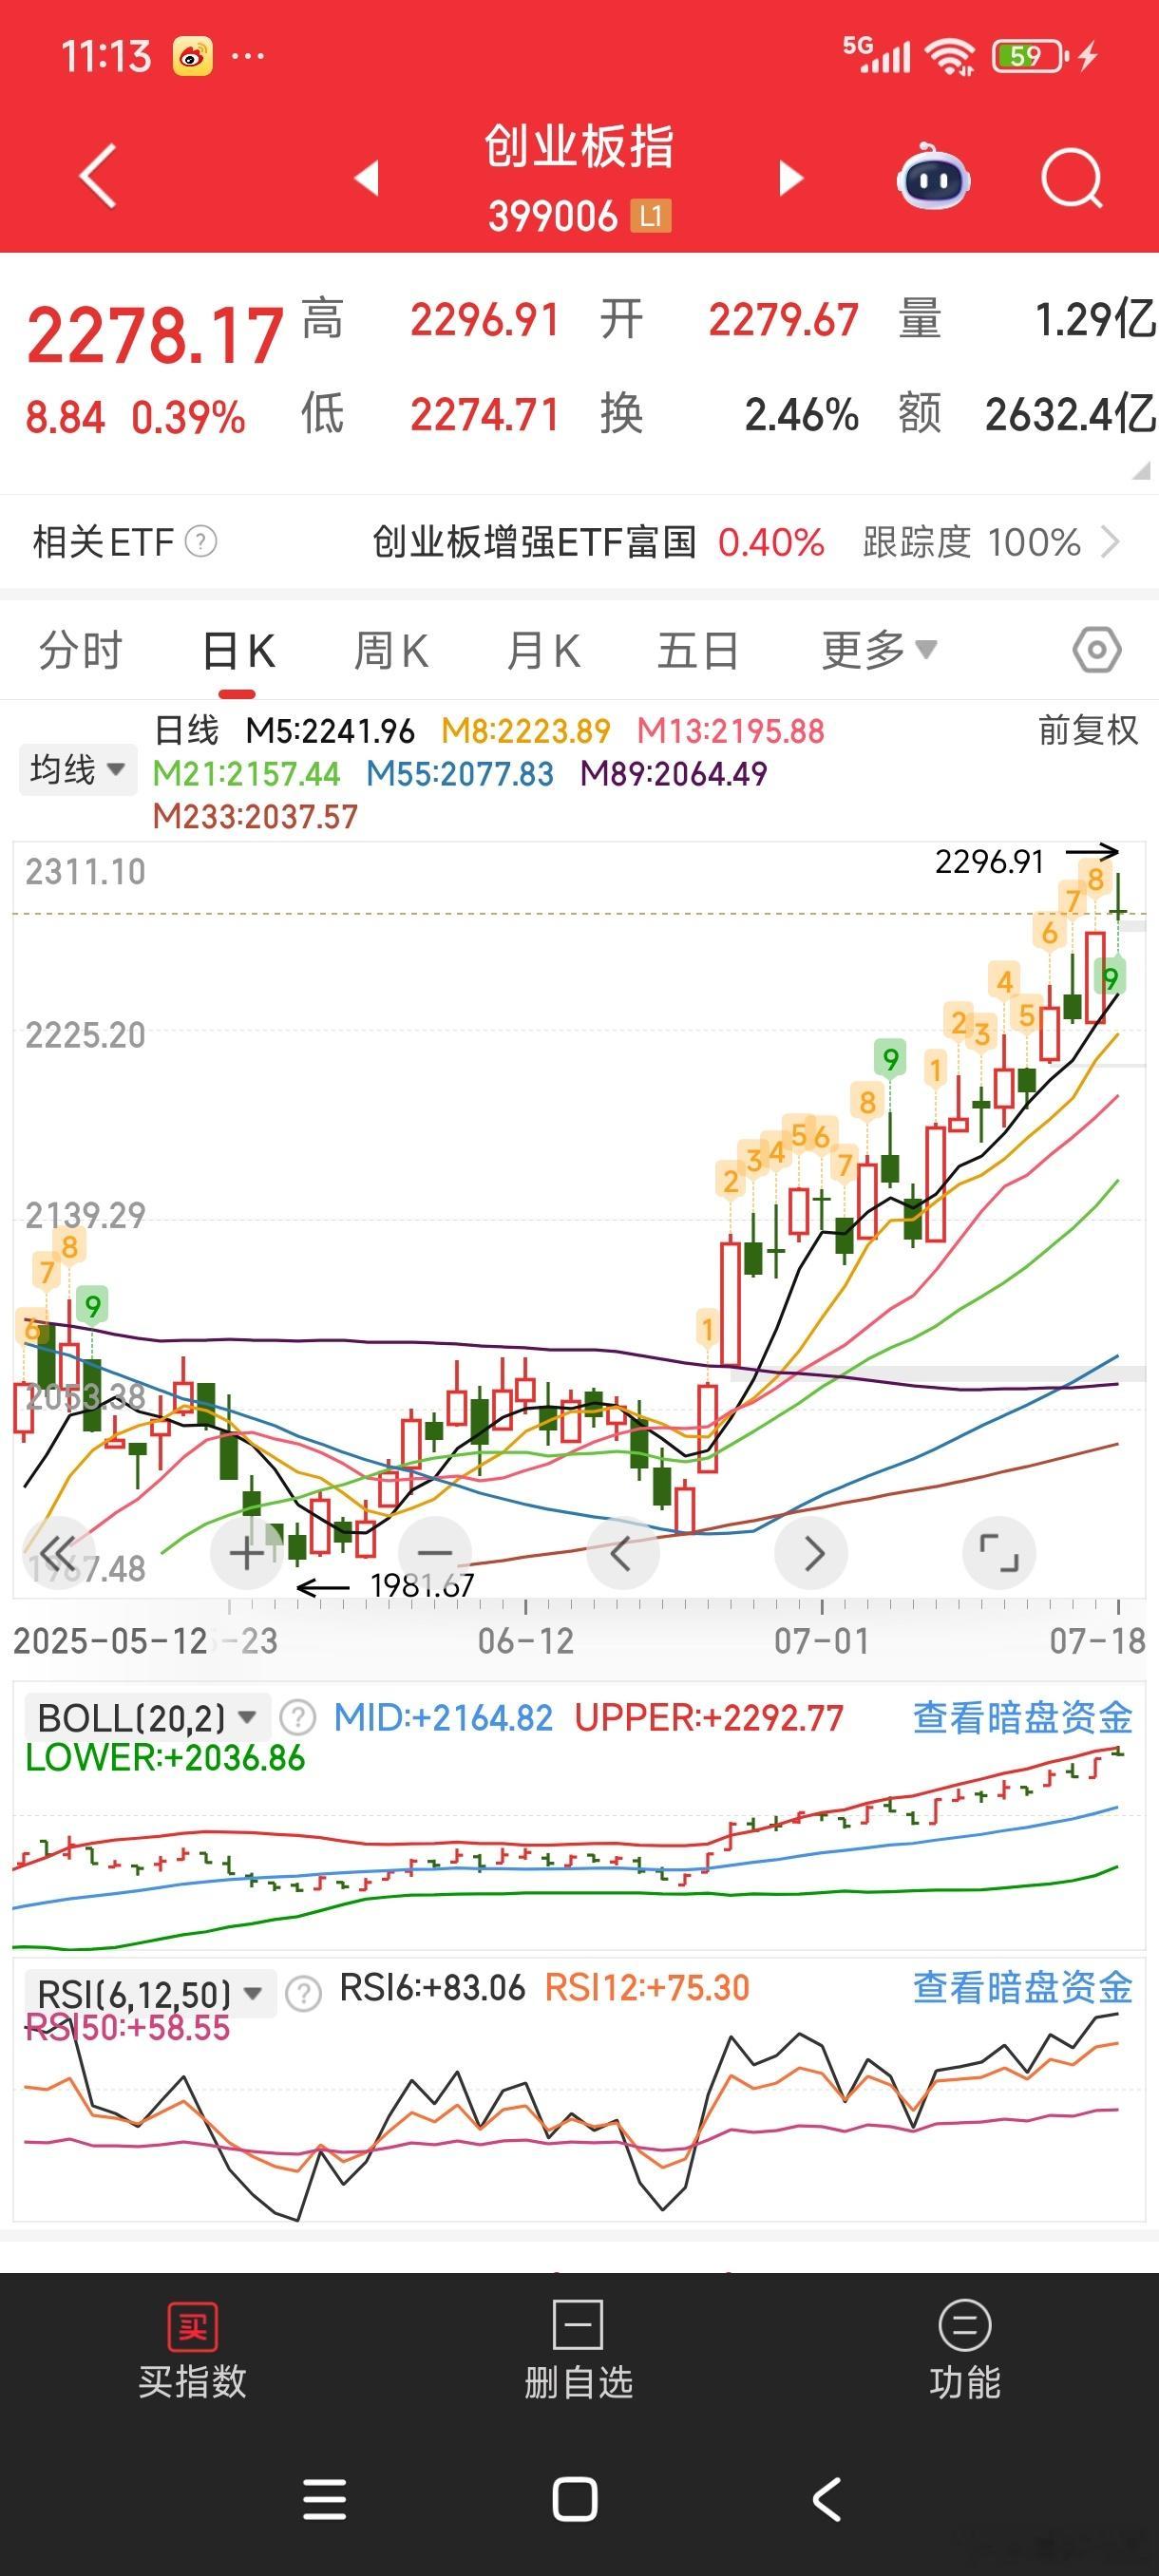Tap the 06-12 date on chart axis
The width and height of the screenshot is (1159, 2576).
tap(526, 1641)
